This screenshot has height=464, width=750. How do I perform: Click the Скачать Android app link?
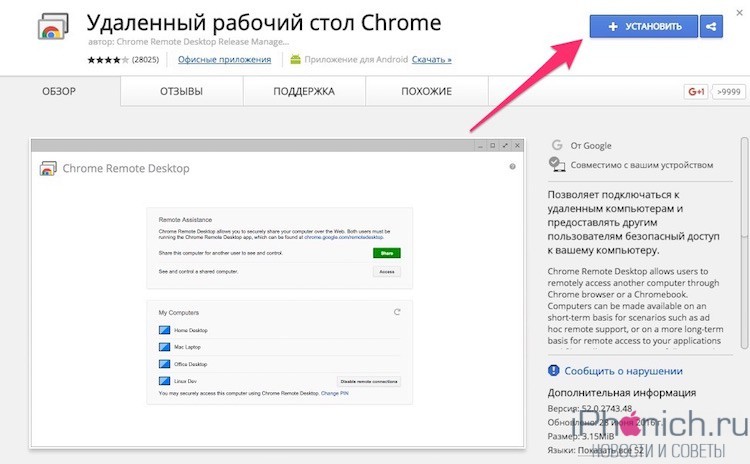point(431,59)
